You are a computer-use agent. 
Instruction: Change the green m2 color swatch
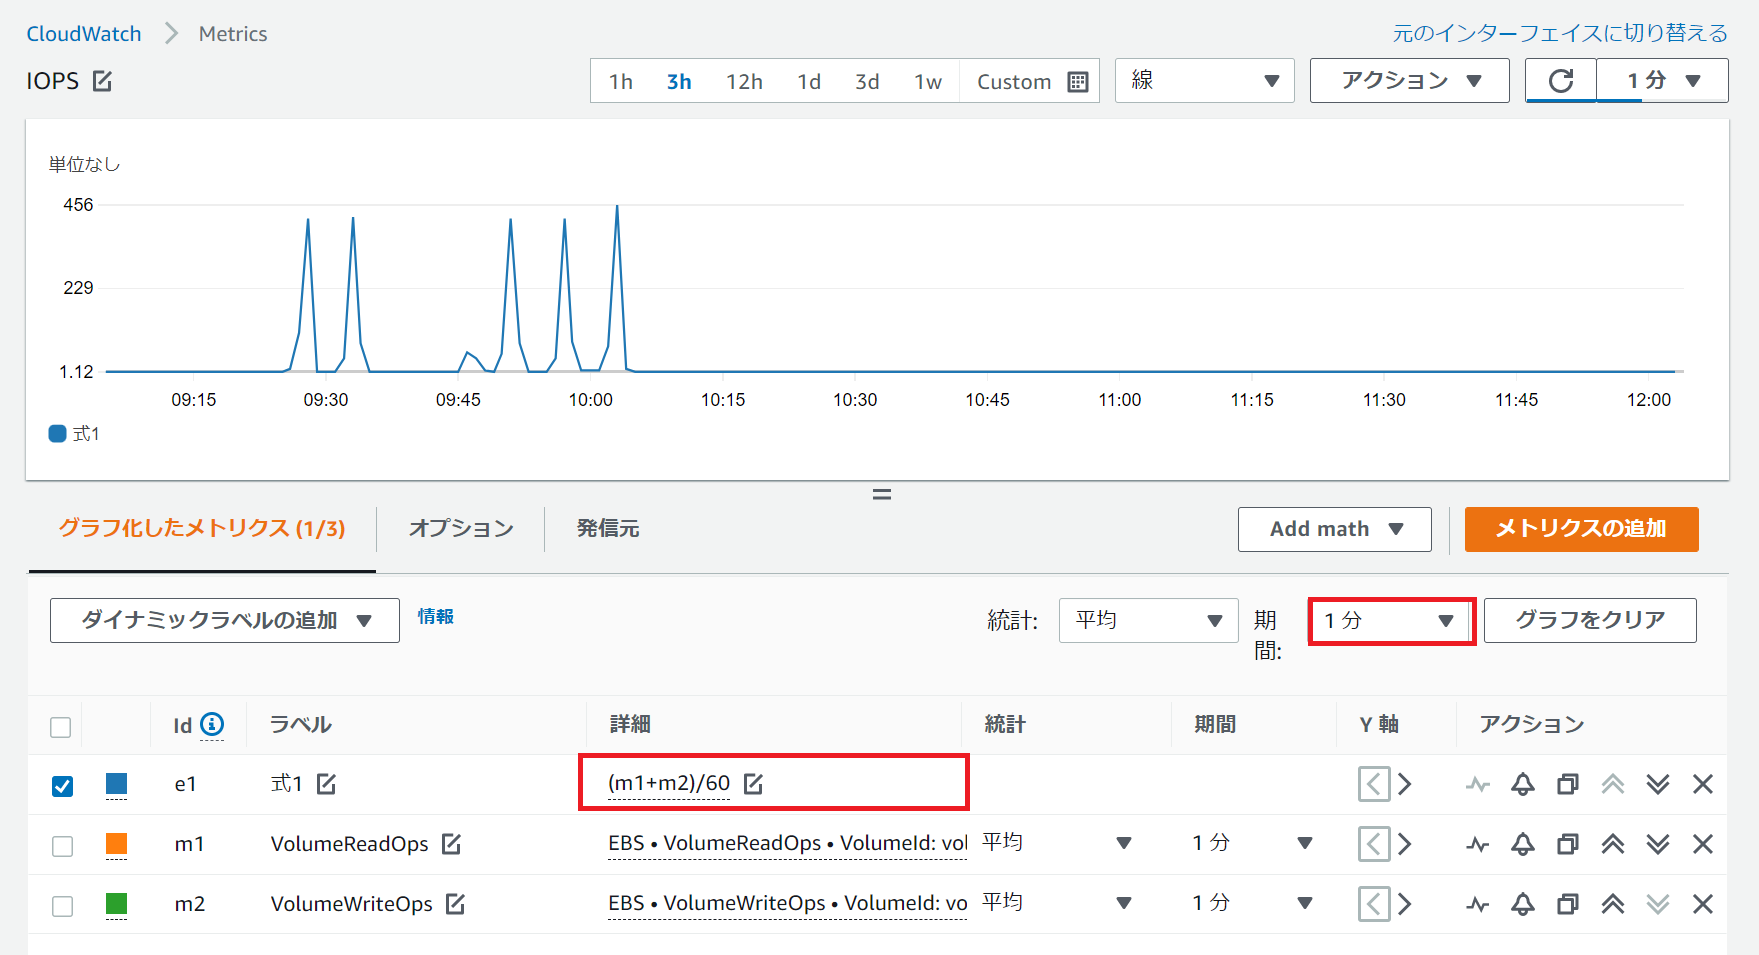[x=116, y=905]
